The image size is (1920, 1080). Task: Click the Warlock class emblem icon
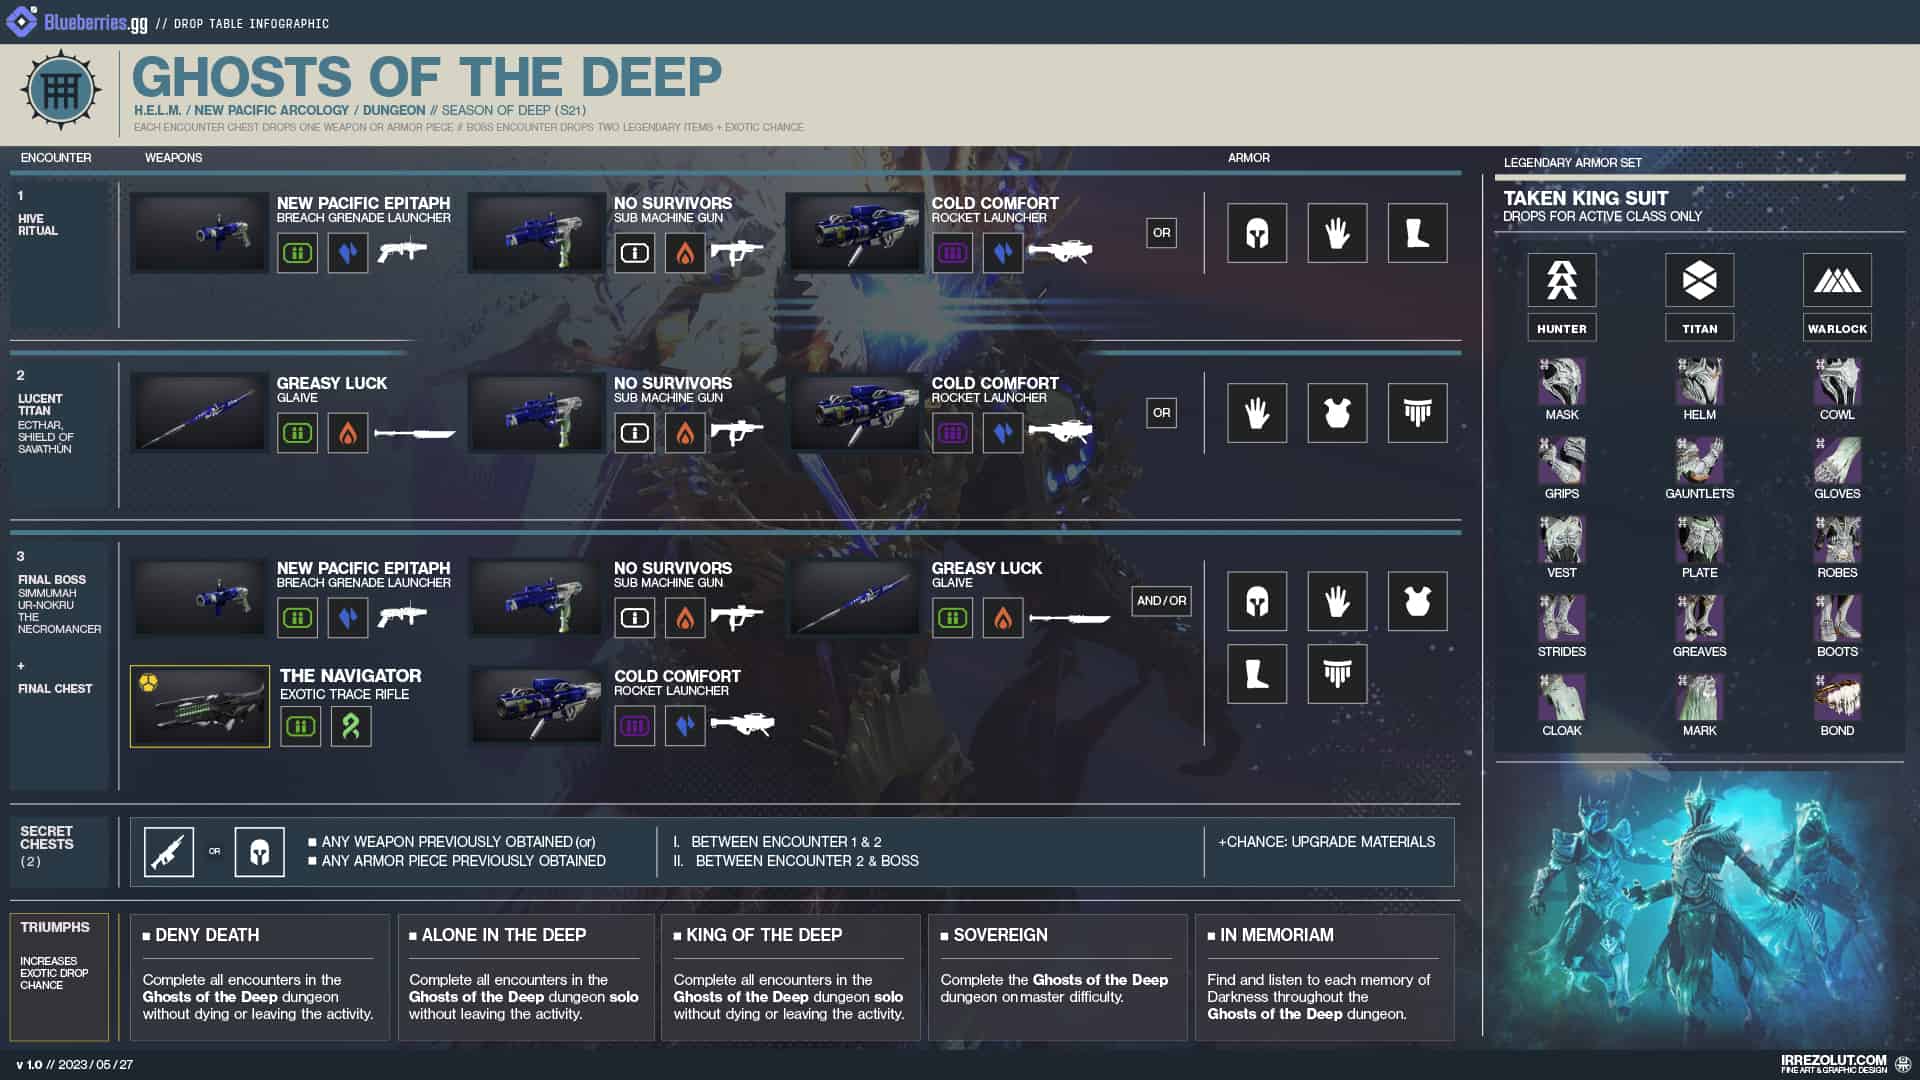(1837, 280)
